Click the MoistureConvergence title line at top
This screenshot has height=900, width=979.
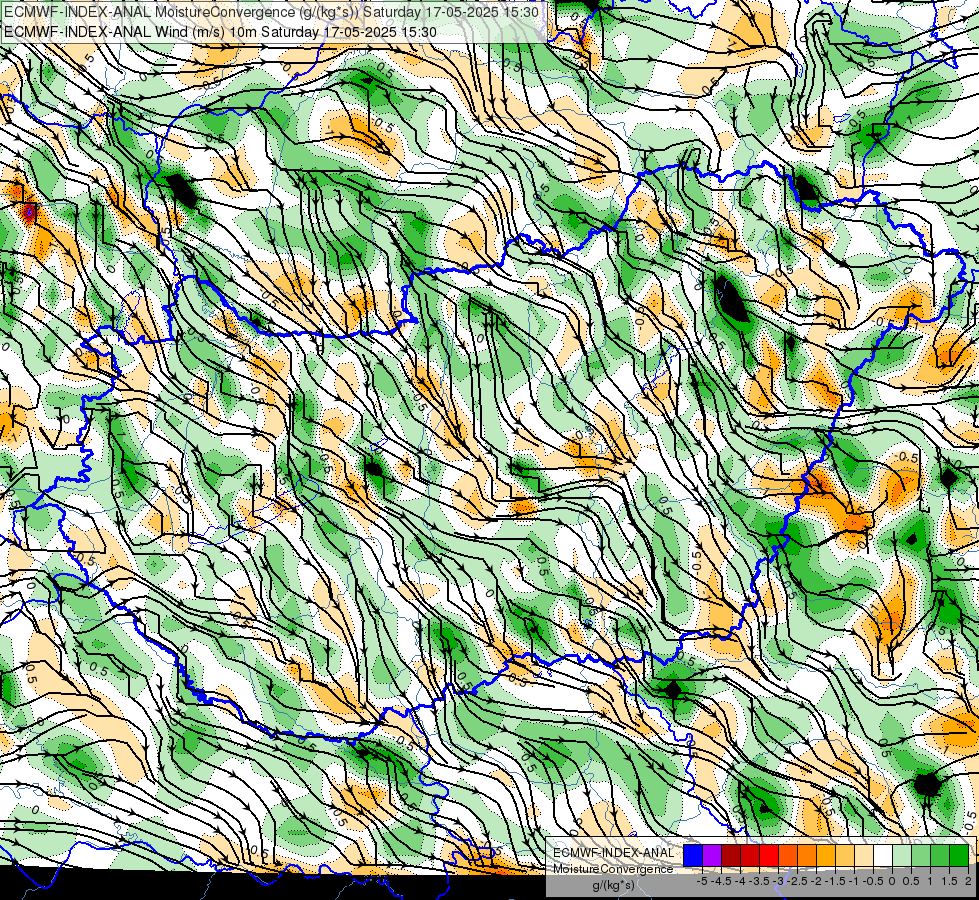(x=272, y=12)
